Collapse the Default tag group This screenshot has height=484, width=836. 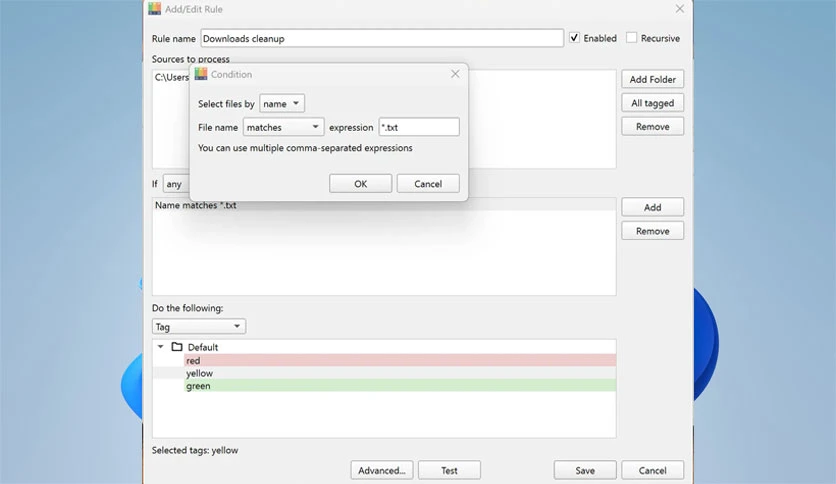coord(160,346)
